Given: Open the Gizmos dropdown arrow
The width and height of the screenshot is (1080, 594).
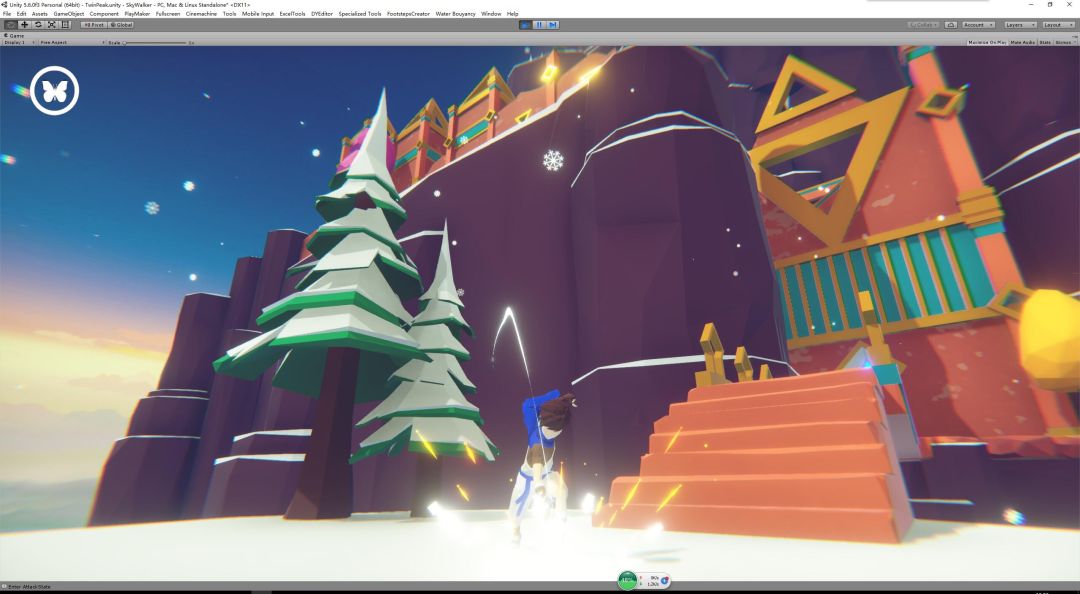Looking at the screenshot, I should point(1074,43).
